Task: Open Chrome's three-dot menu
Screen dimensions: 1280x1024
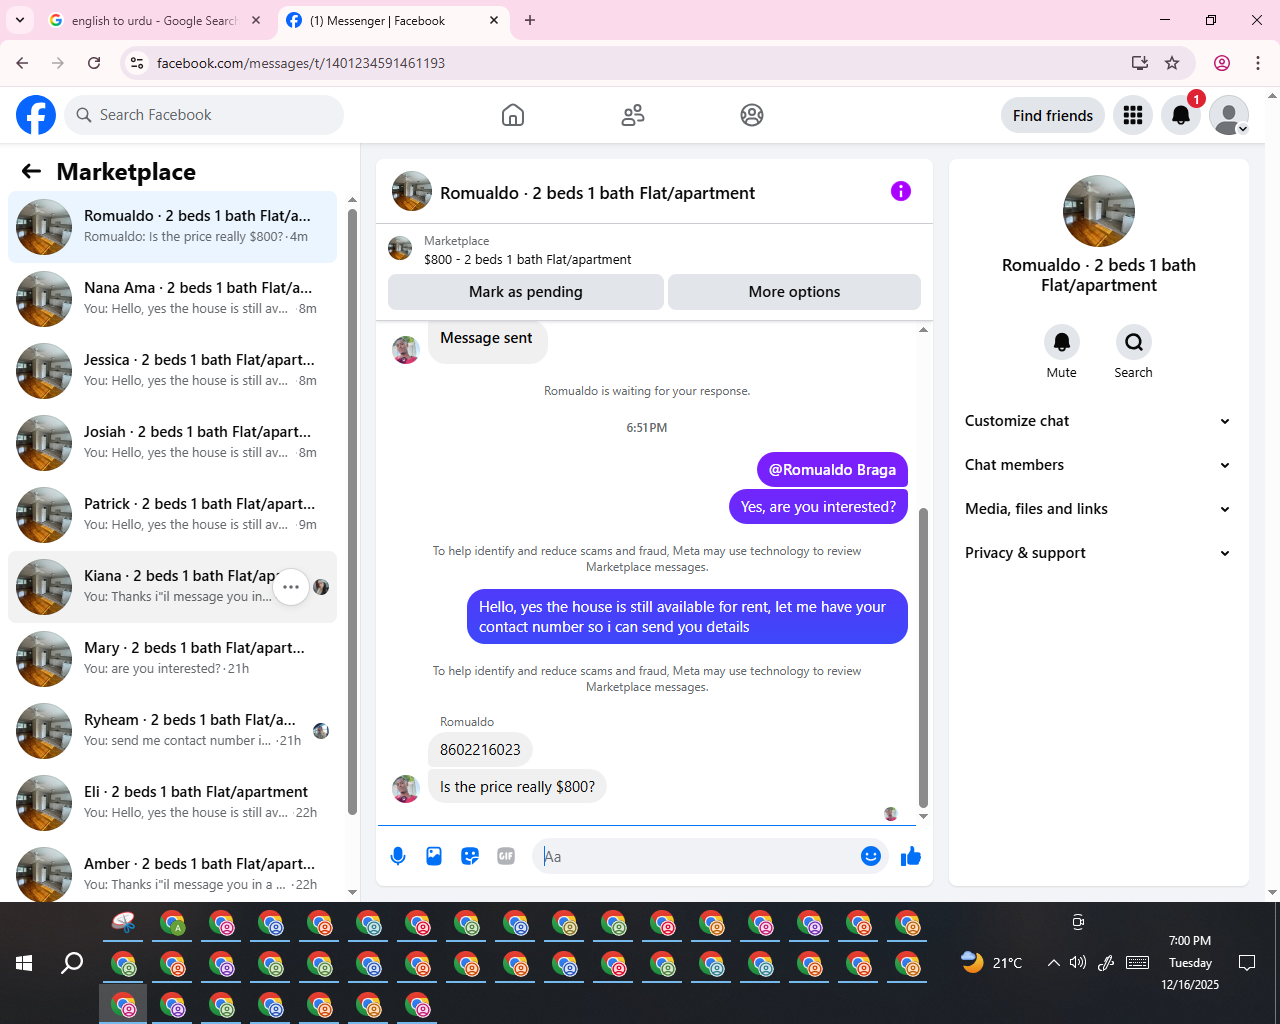Action: [x=1258, y=63]
